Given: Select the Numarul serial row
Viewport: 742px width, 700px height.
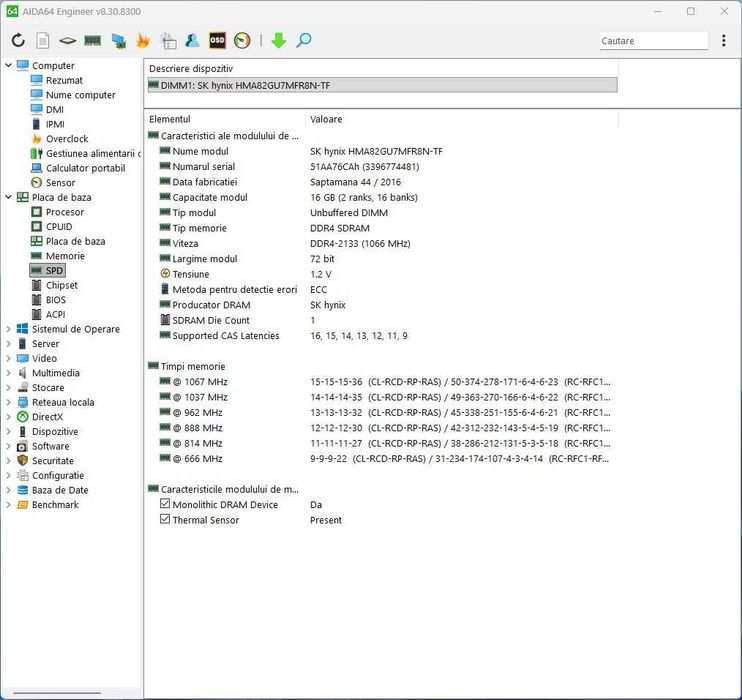Looking at the screenshot, I should pyautogui.click(x=382, y=167).
